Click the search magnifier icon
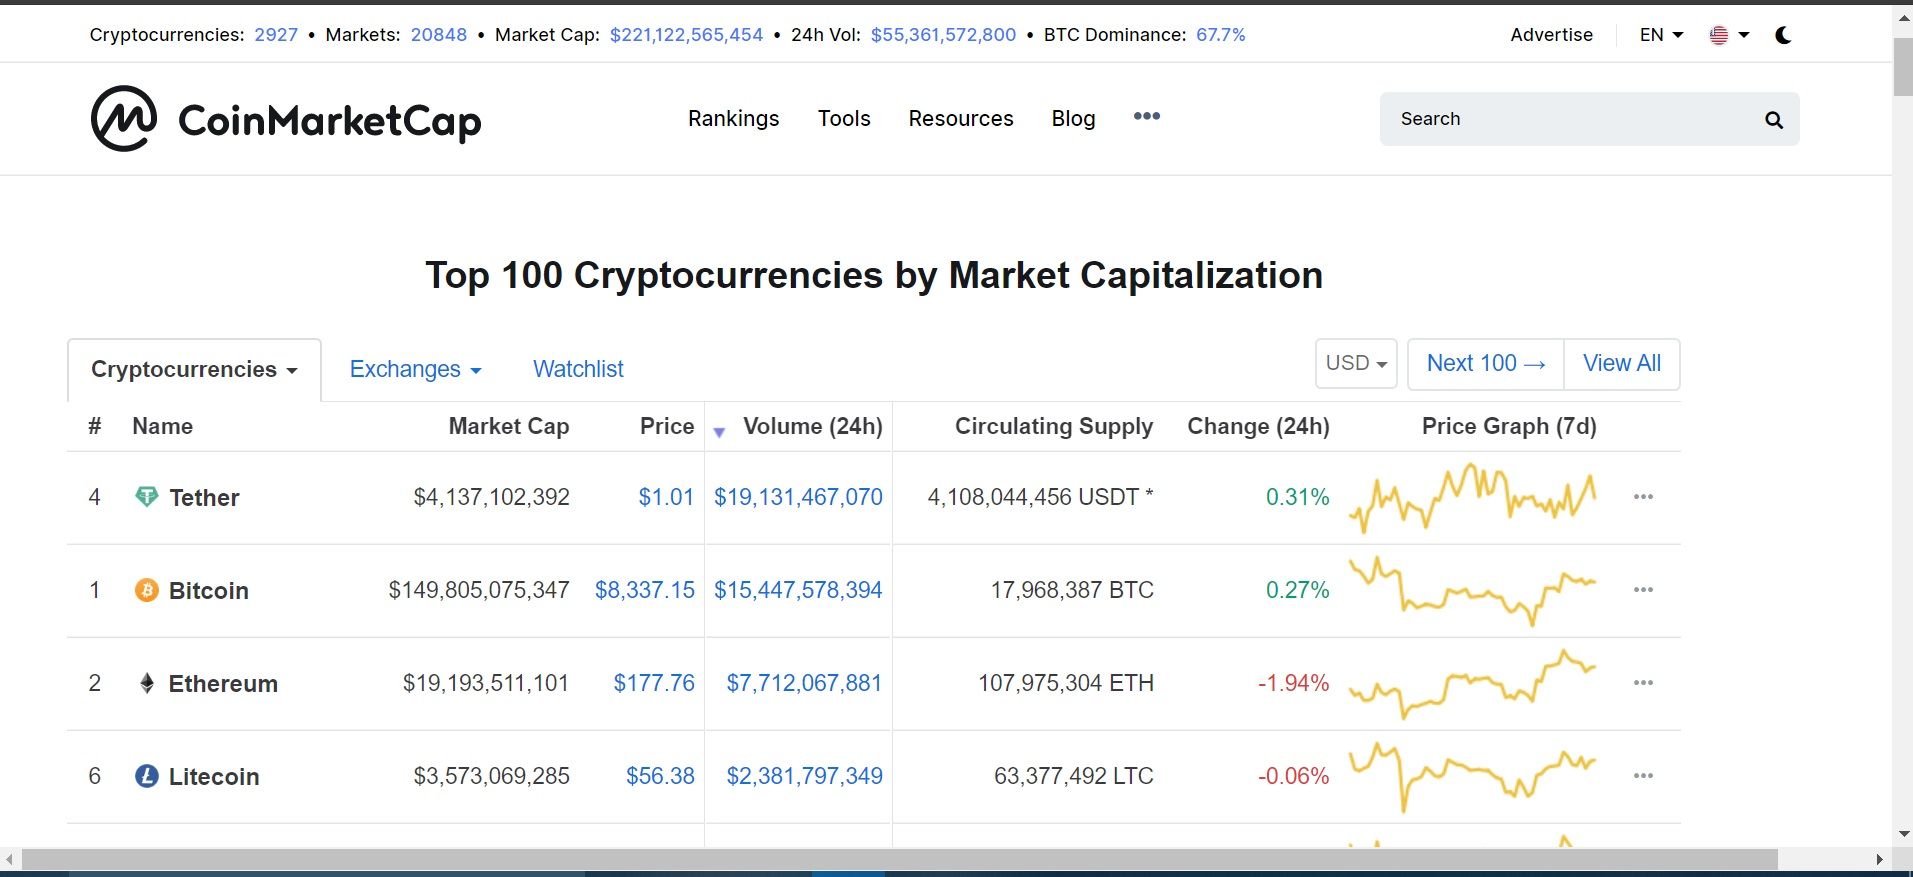 coord(1774,120)
